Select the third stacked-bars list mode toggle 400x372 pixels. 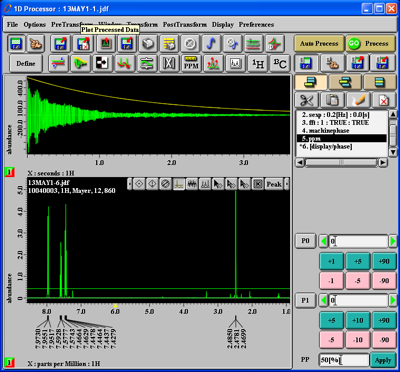[x=379, y=82]
